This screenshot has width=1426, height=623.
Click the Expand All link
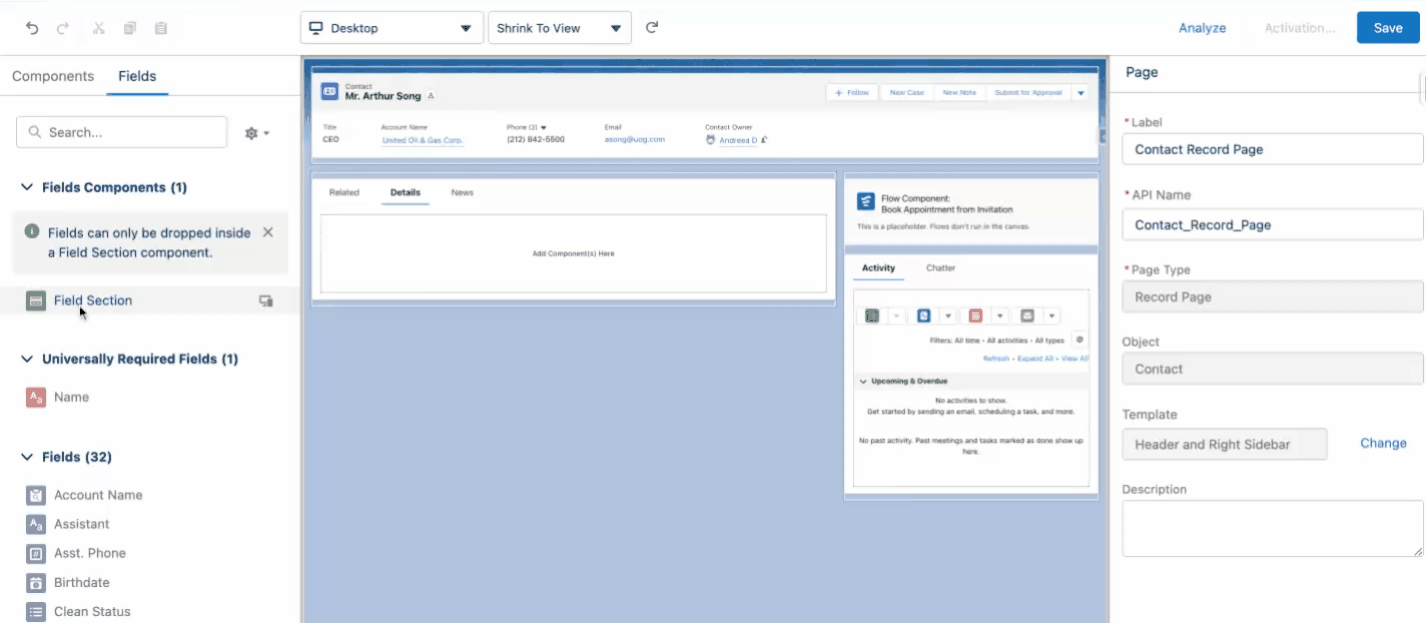click(x=1034, y=358)
